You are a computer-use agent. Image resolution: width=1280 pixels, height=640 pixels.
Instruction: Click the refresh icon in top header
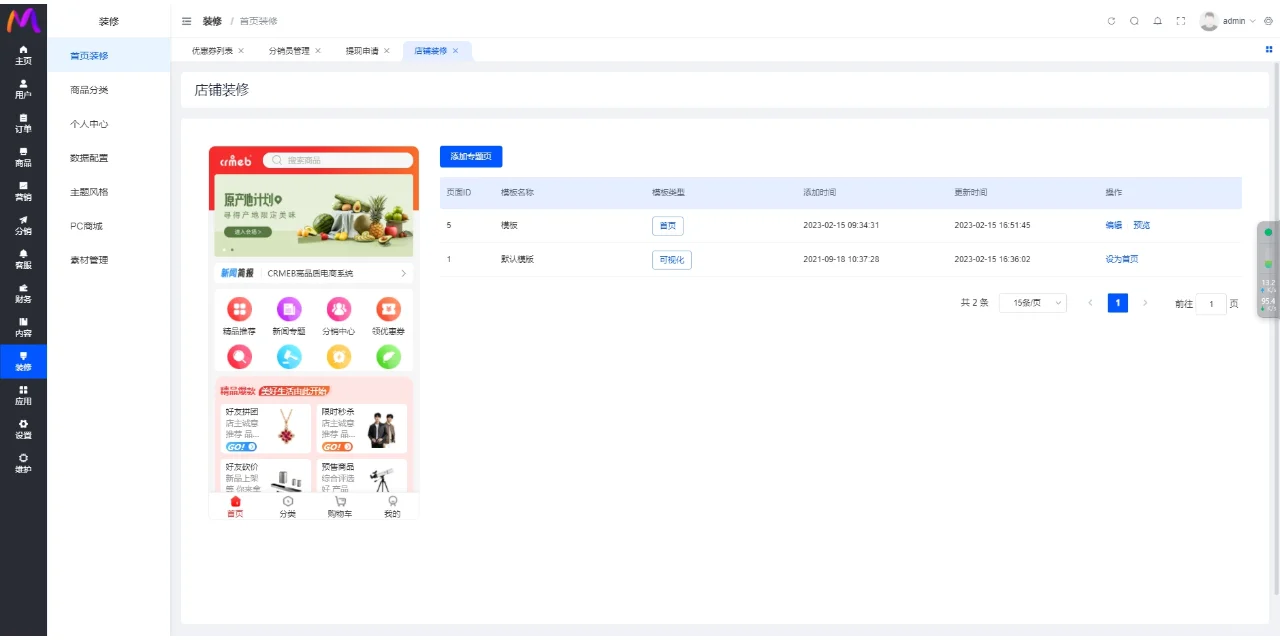point(1111,21)
